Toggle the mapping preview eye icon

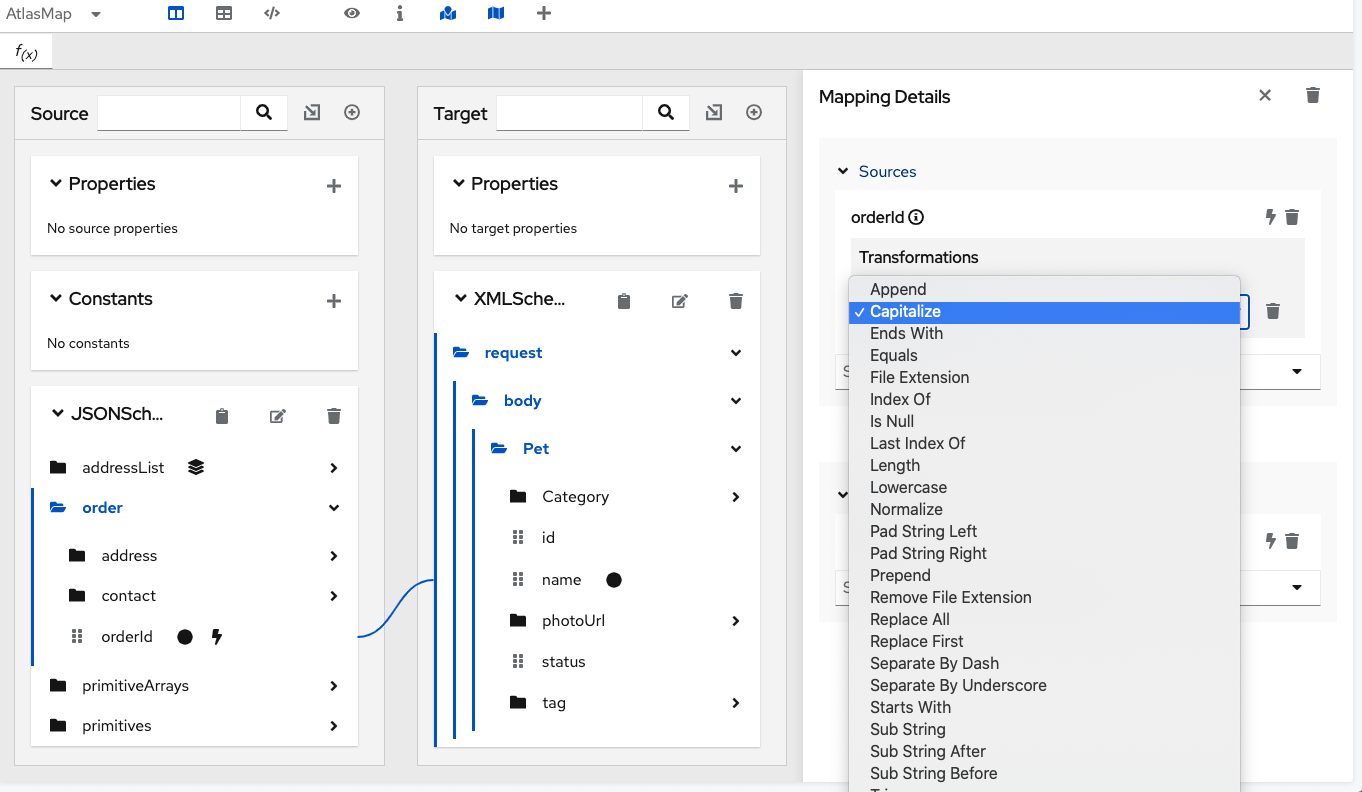(352, 13)
